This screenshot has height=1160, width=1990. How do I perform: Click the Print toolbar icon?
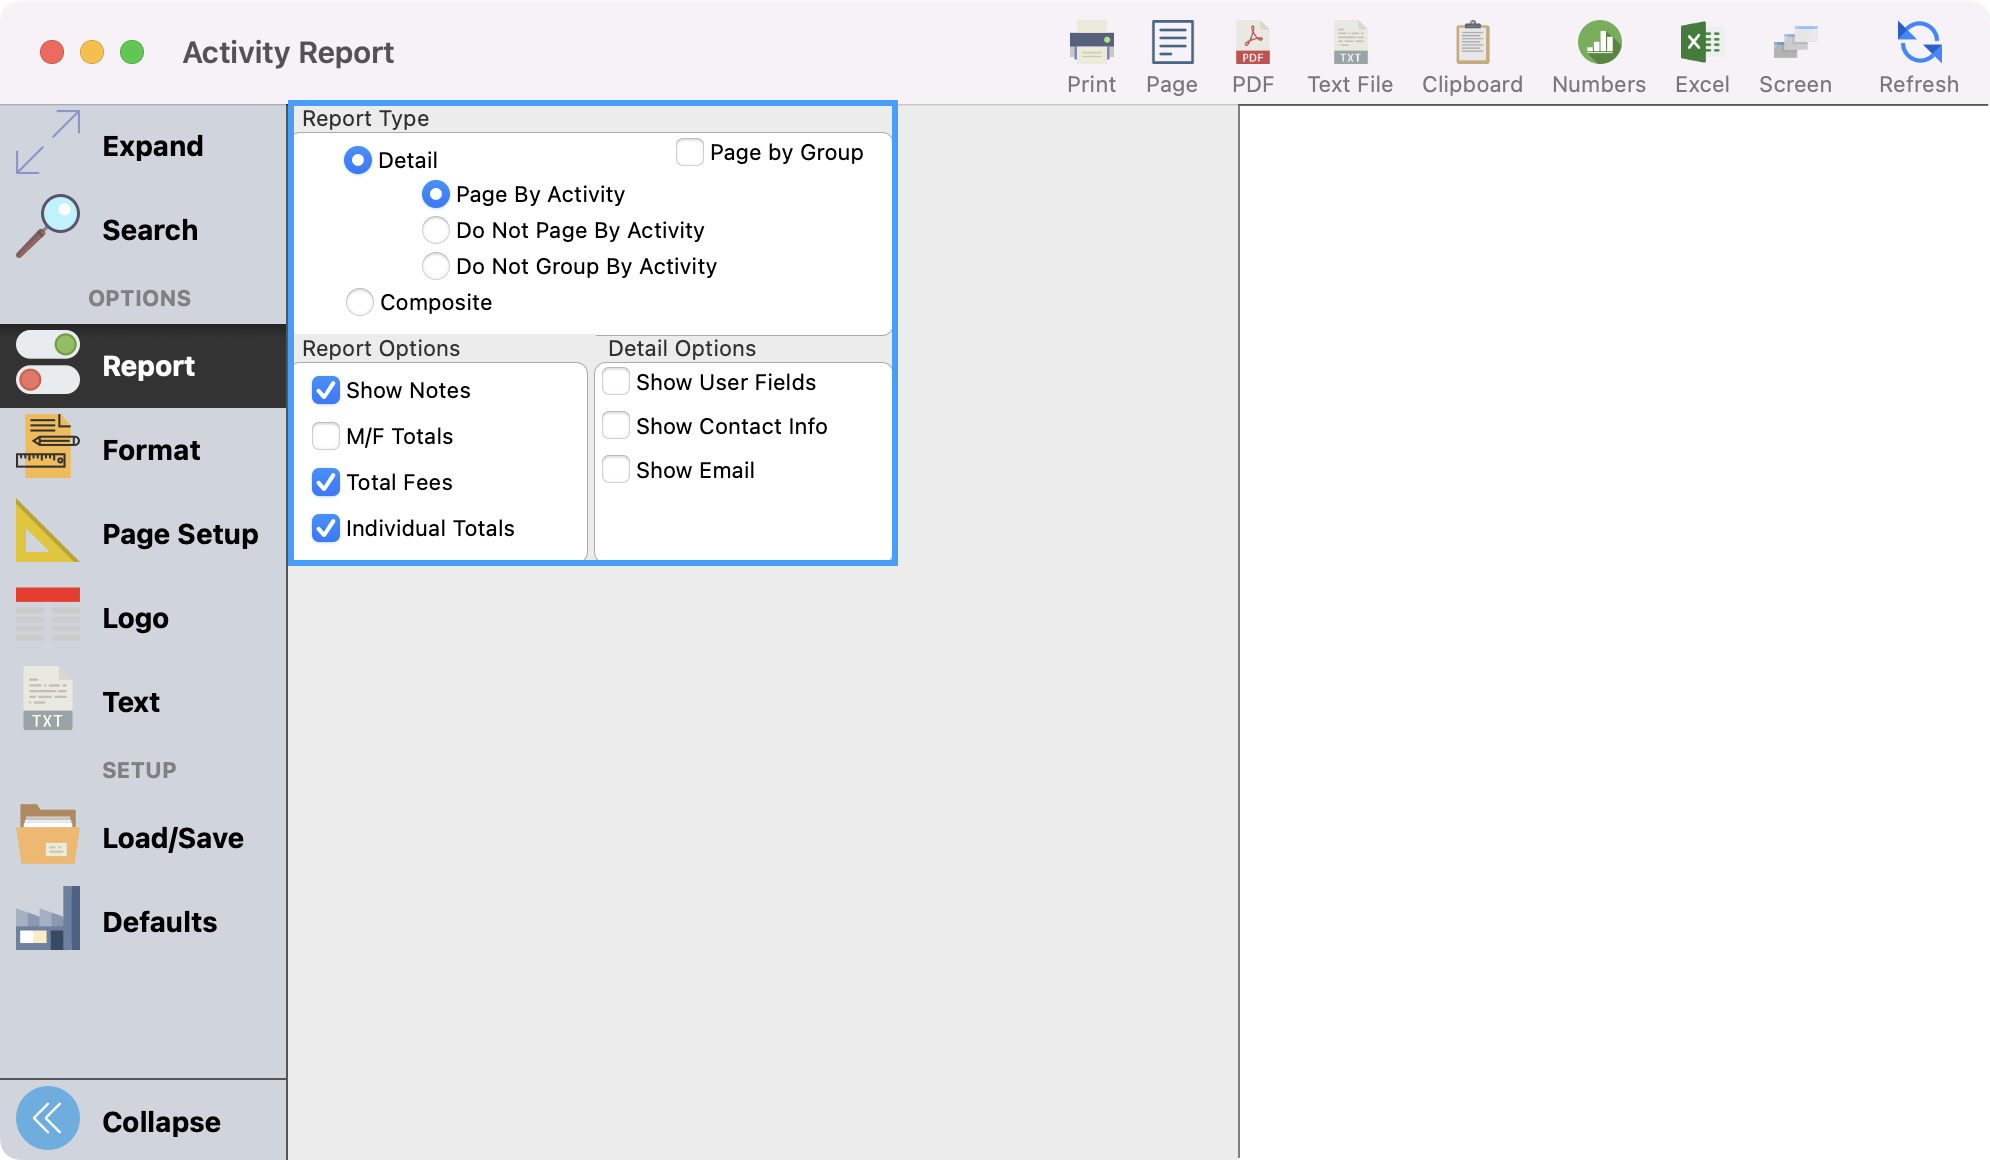[x=1091, y=44]
